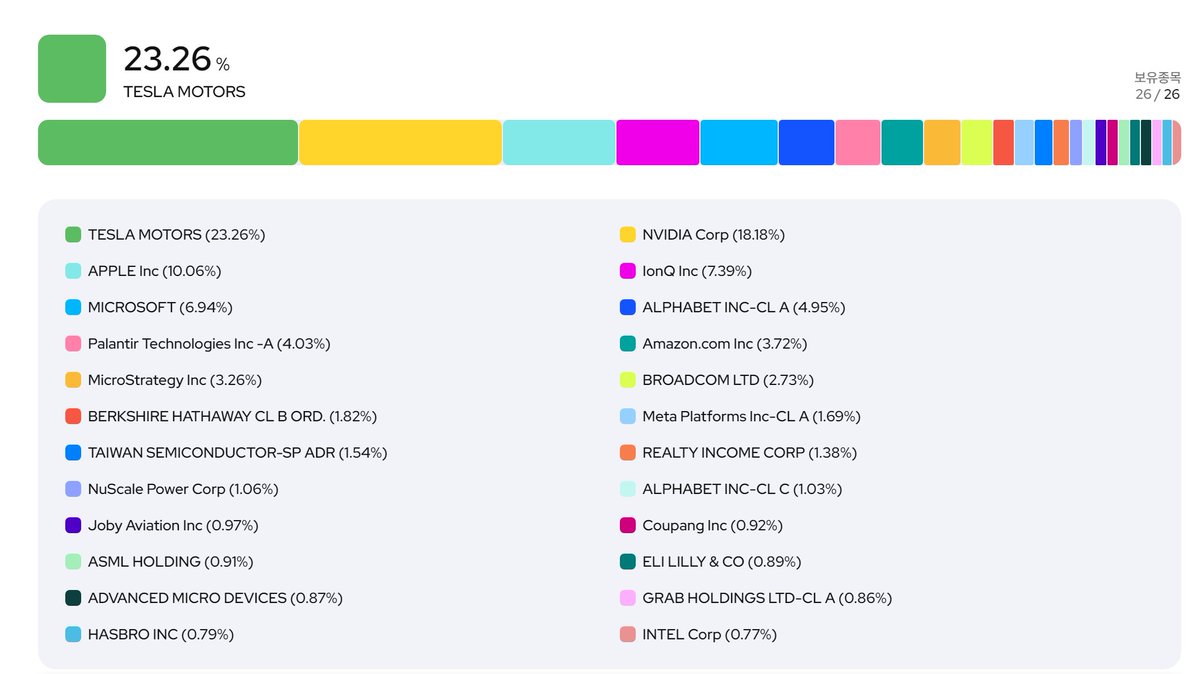This screenshot has height=674, width=1200.
Task: Click the Amazon.com Inc (3.72%) legend label
Action: click(x=725, y=344)
